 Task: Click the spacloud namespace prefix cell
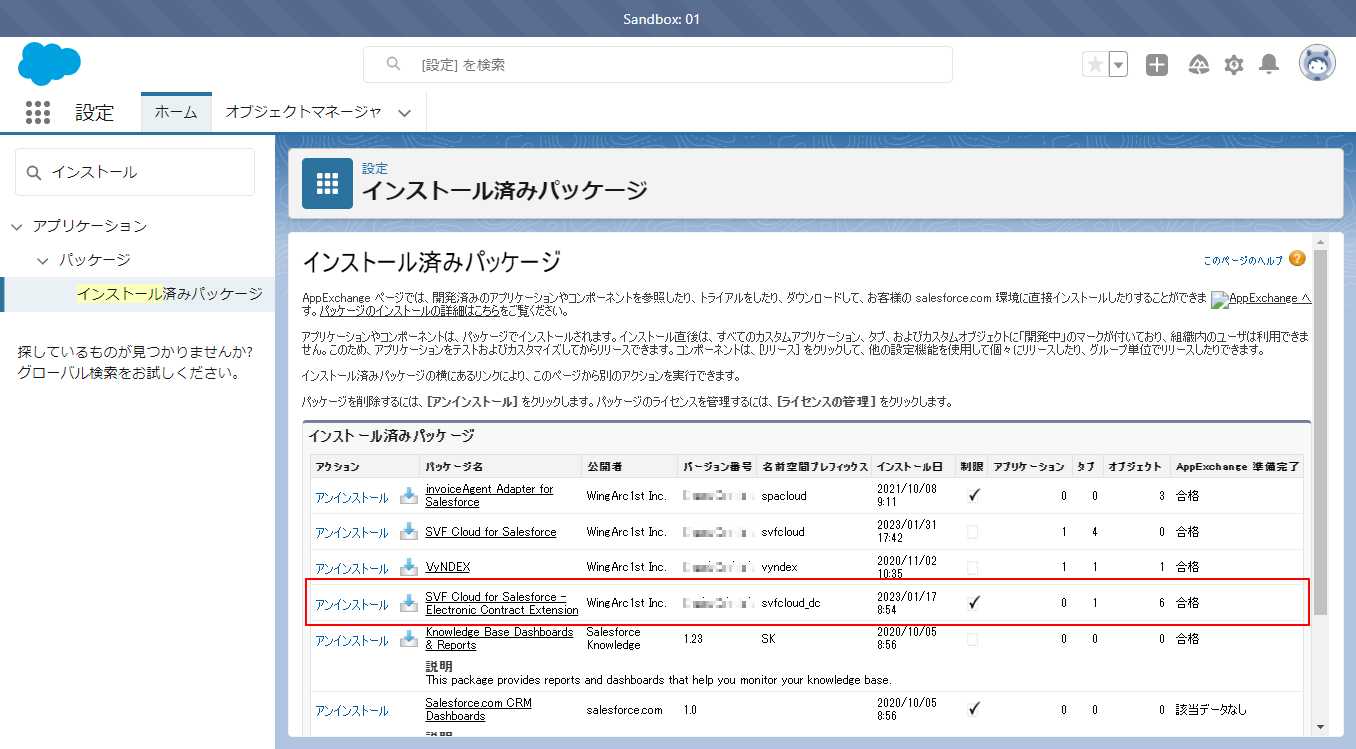(784, 495)
